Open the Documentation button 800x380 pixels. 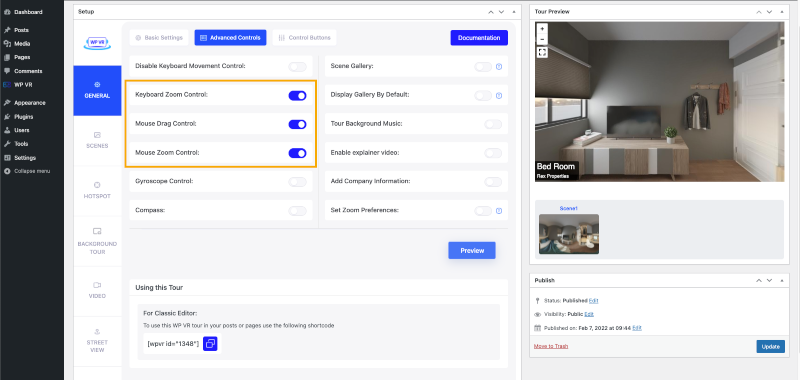(x=479, y=38)
